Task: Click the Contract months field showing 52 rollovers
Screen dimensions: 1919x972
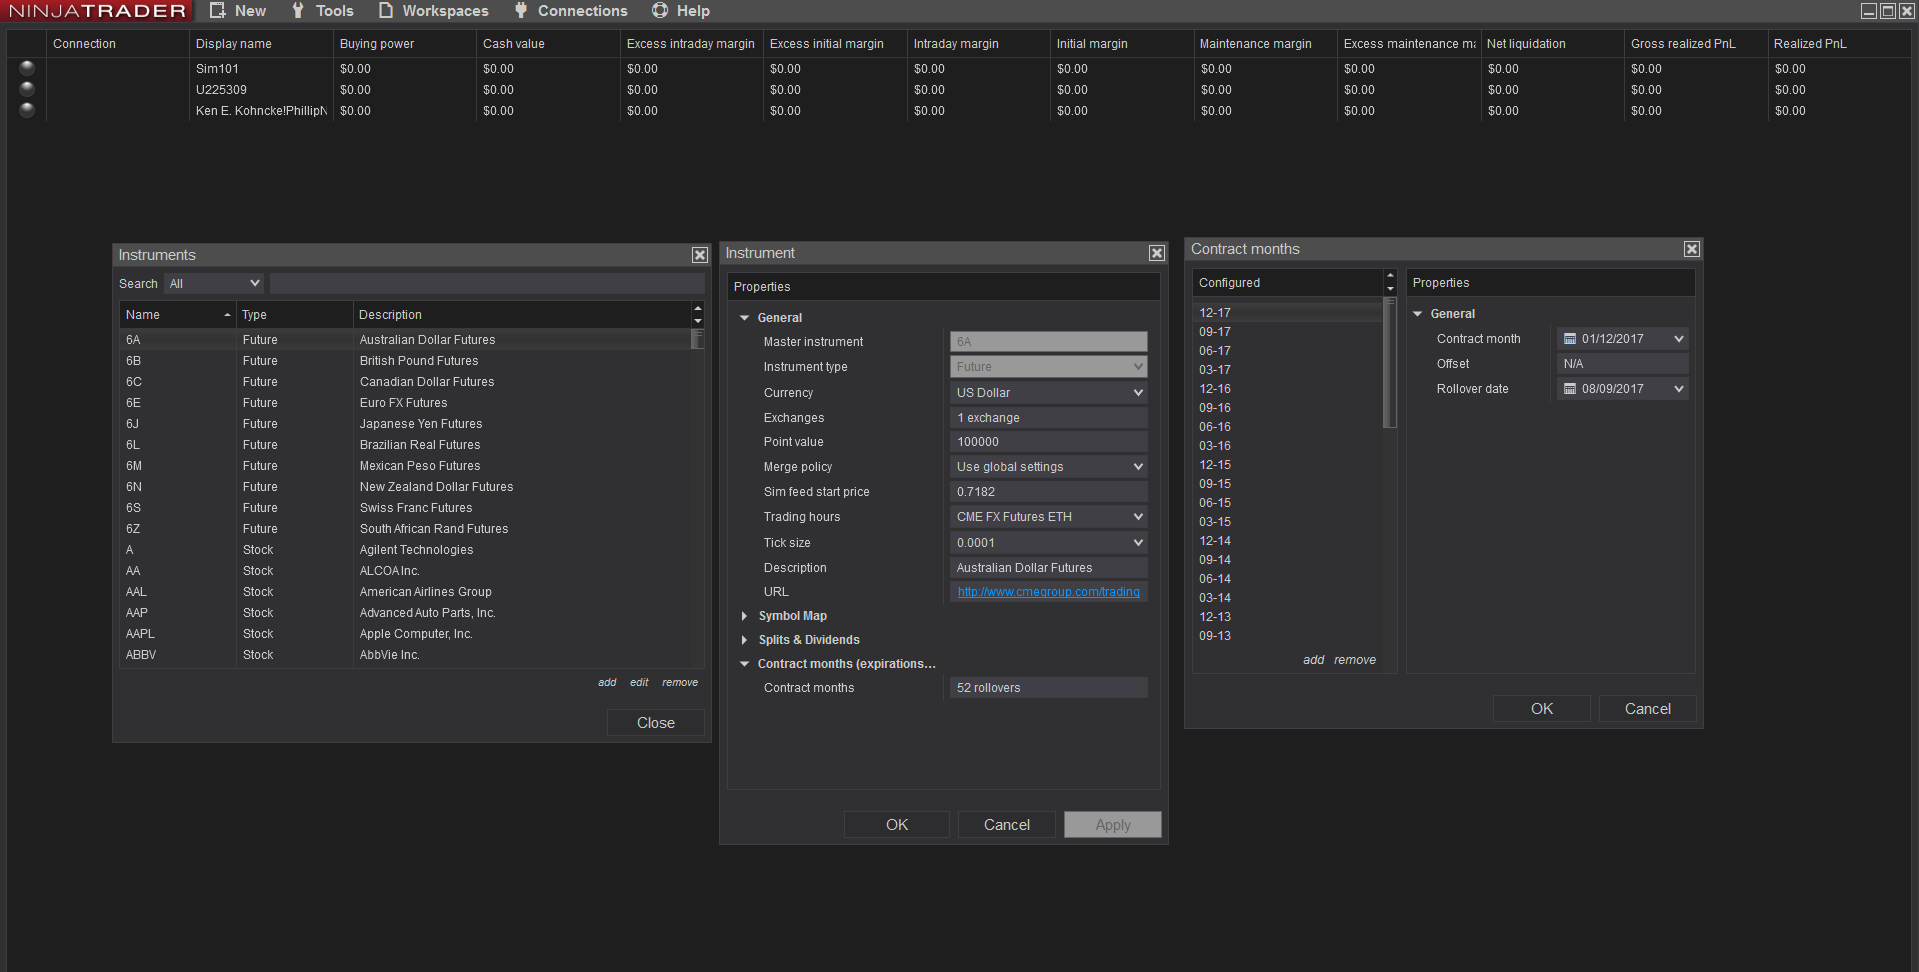Action: pyautogui.click(x=1048, y=688)
